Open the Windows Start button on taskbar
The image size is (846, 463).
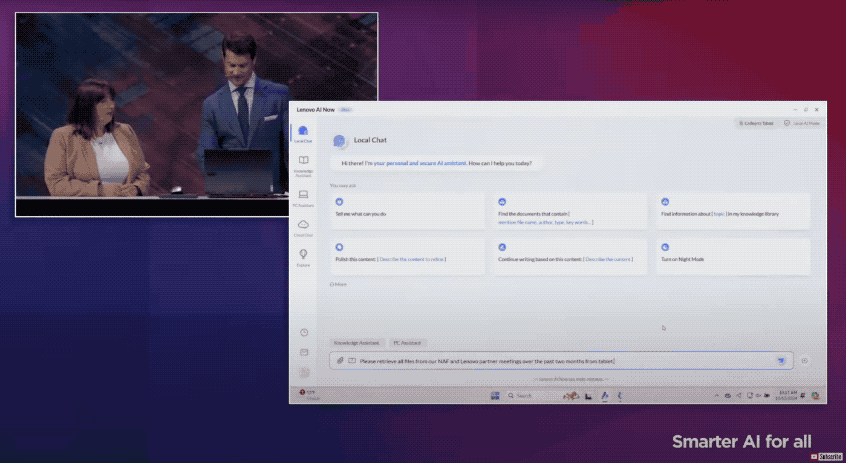pyautogui.click(x=495, y=396)
